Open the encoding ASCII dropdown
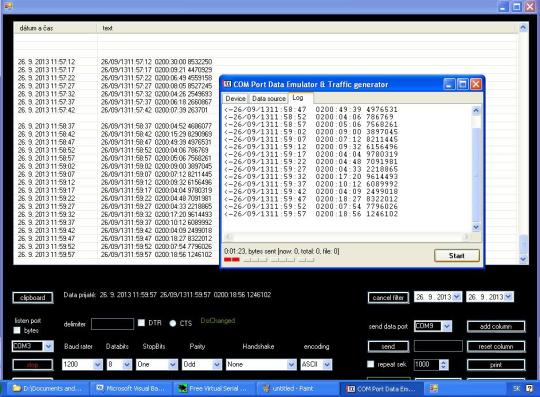 click(x=328, y=364)
